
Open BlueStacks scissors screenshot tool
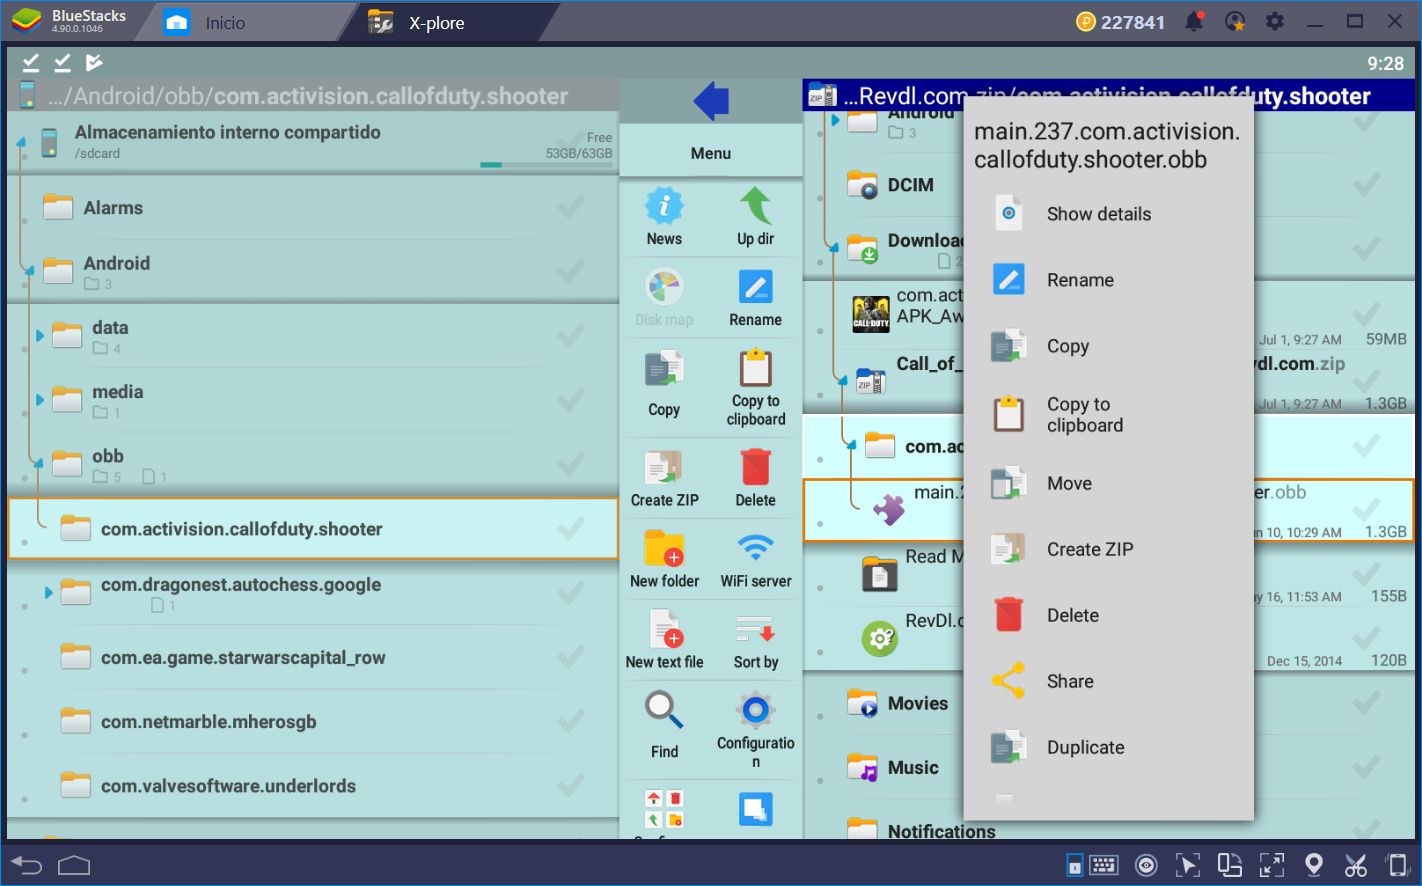1355,865
